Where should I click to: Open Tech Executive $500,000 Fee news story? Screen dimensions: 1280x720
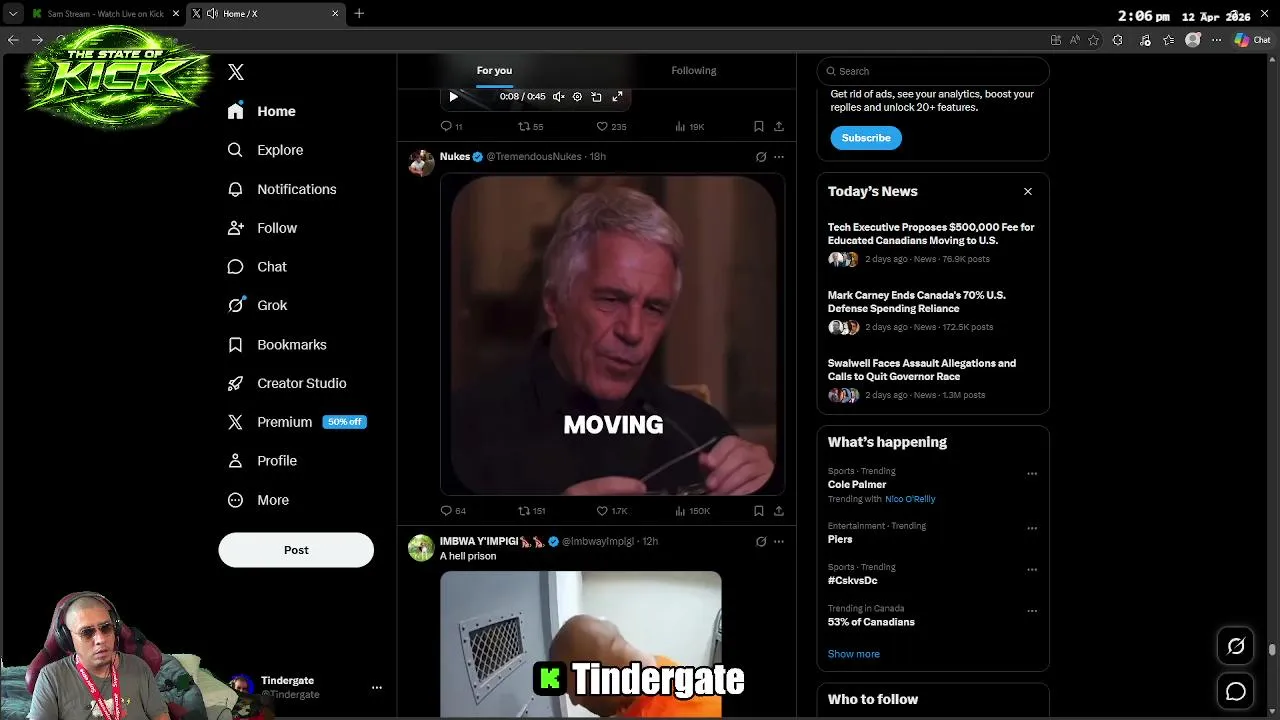[x=932, y=243]
